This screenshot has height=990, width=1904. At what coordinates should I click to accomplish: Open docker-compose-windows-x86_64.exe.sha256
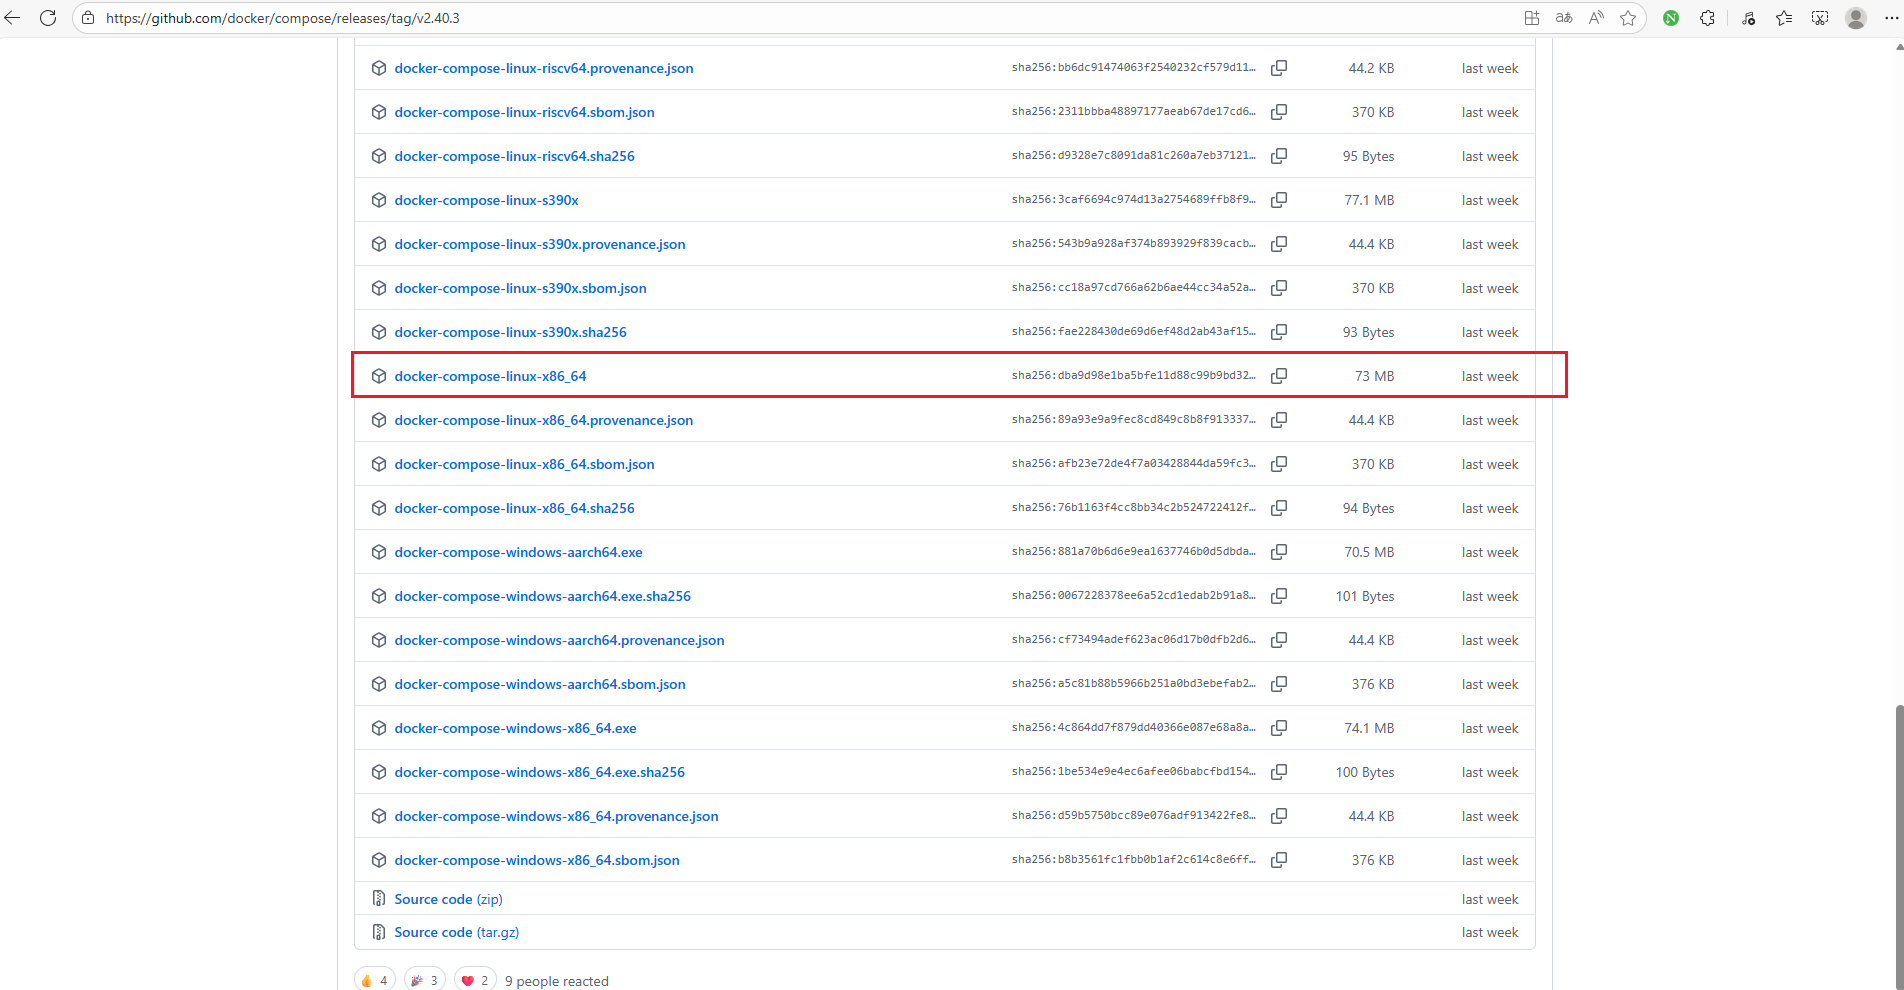point(539,772)
